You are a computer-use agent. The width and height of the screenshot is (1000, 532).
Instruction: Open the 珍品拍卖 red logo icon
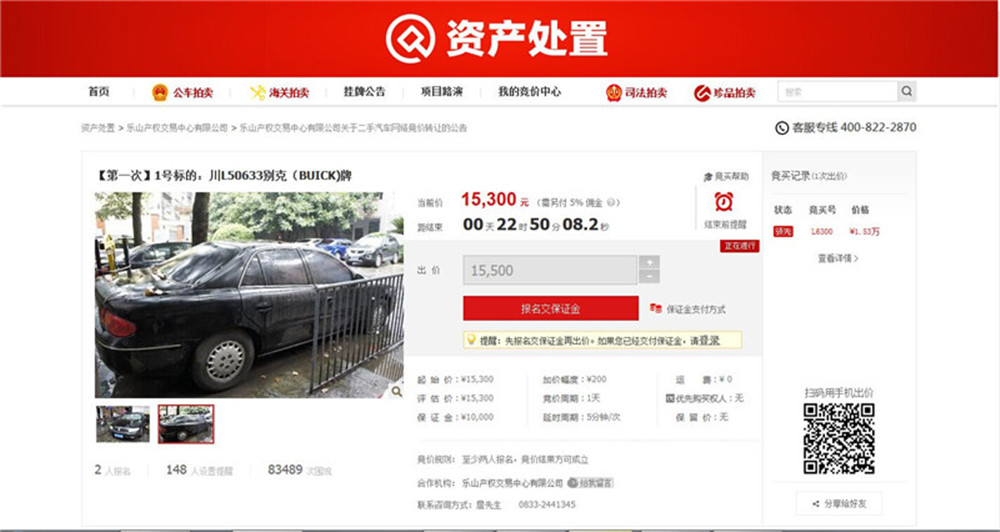pyautogui.click(x=702, y=93)
